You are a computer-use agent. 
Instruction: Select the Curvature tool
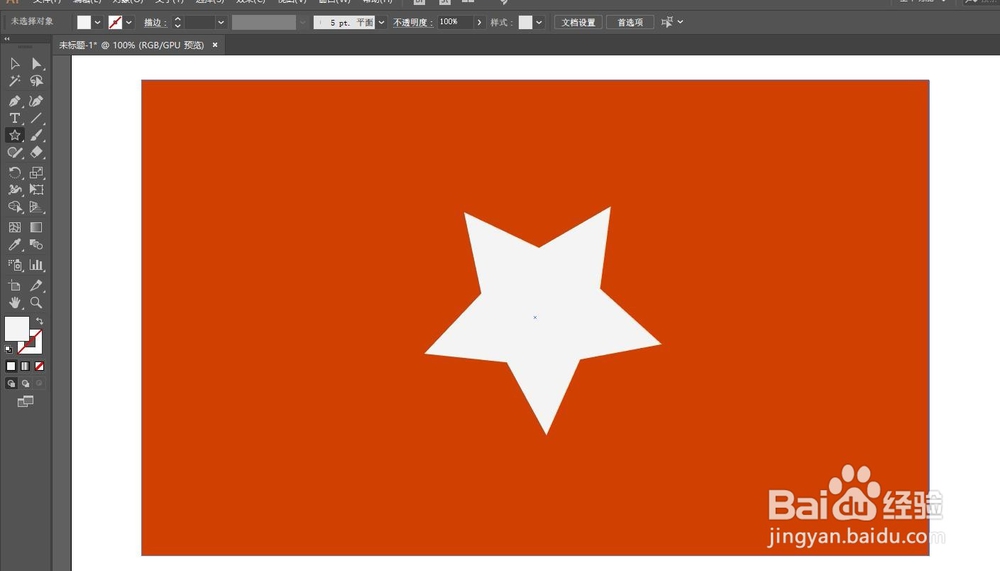pos(36,101)
